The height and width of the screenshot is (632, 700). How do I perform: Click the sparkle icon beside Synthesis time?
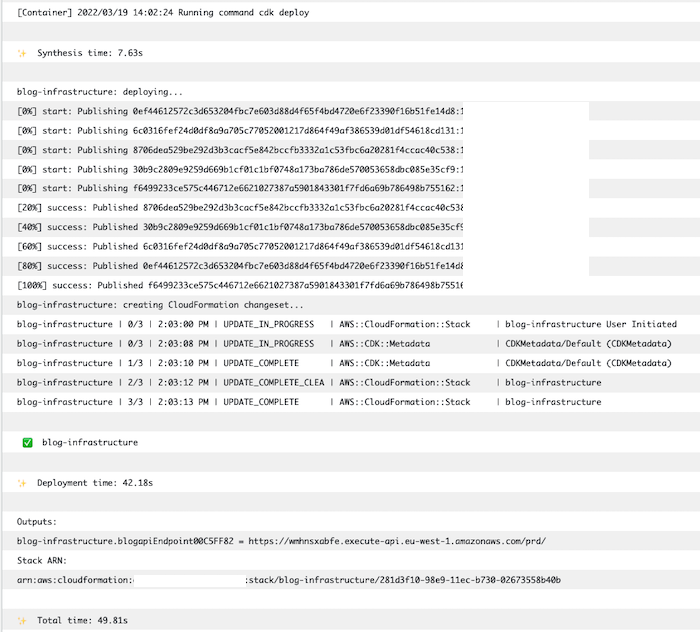(x=22, y=54)
